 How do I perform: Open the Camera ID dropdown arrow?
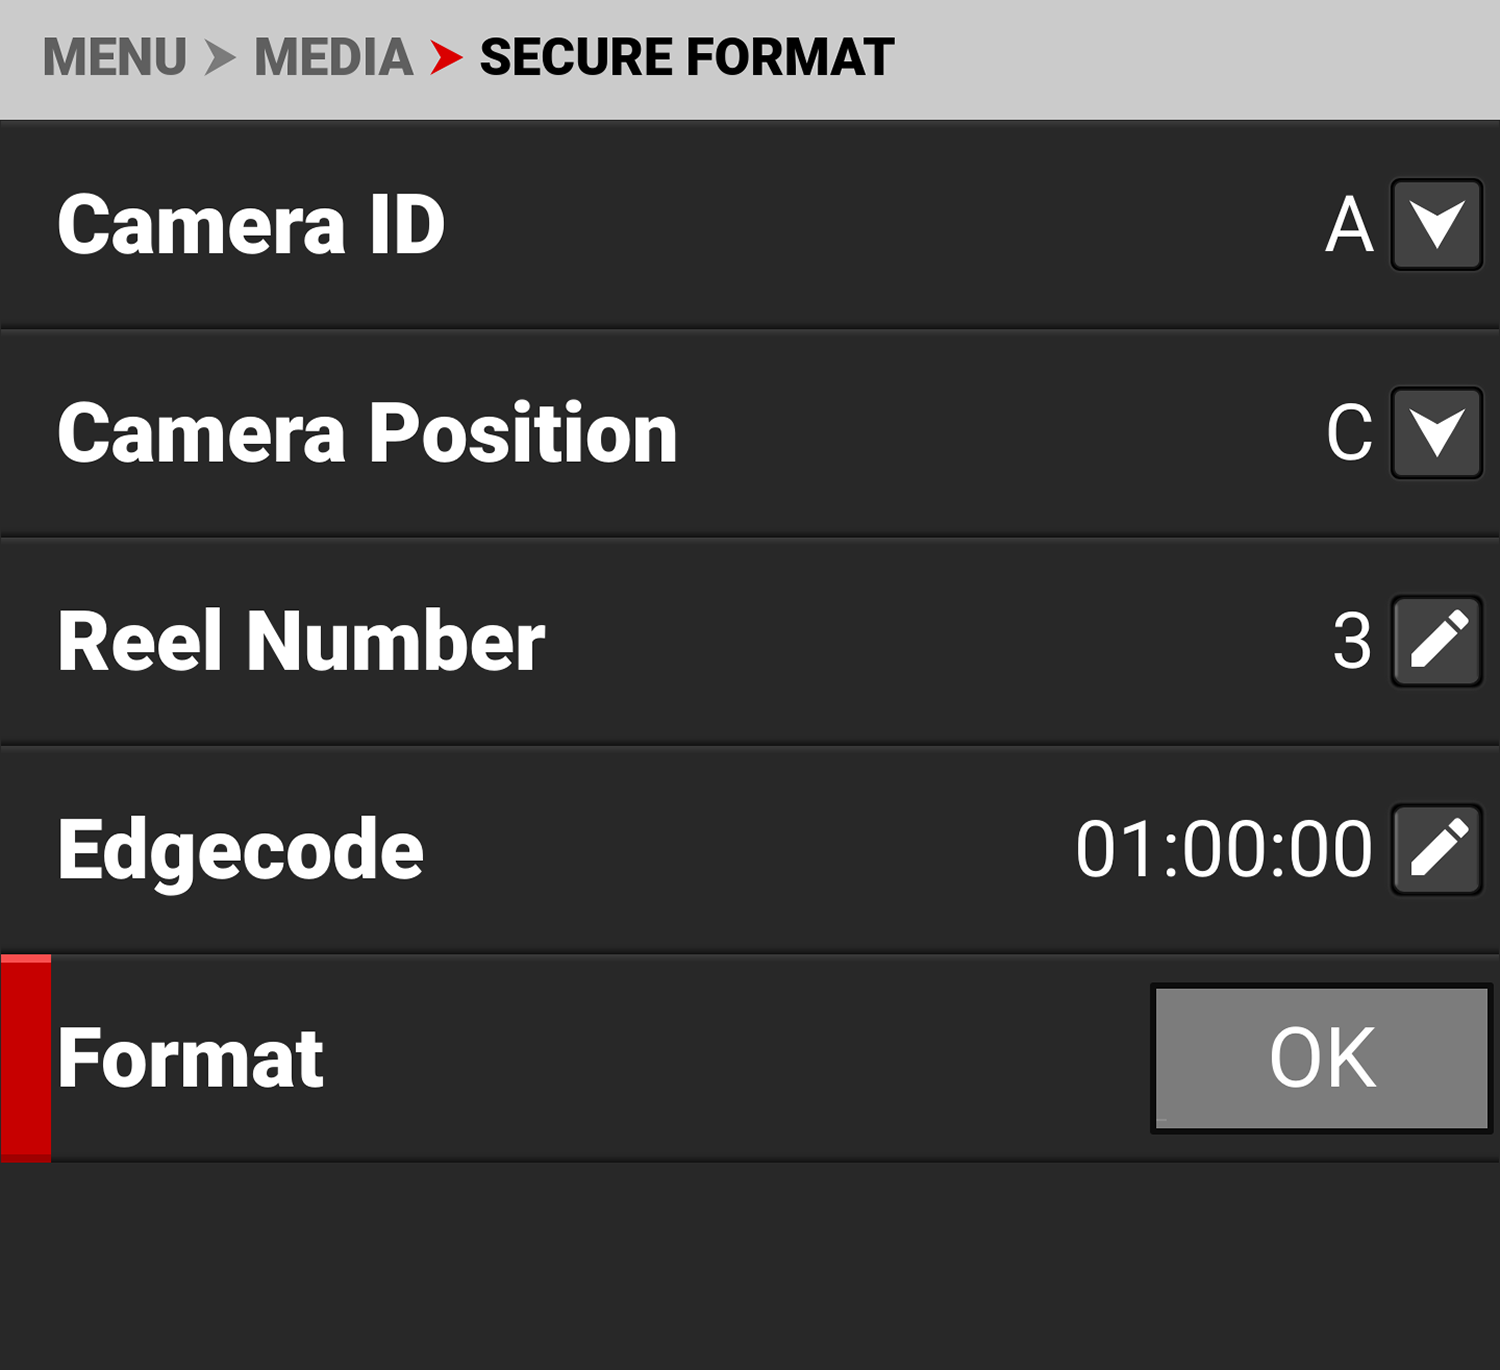click(x=1436, y=225)
